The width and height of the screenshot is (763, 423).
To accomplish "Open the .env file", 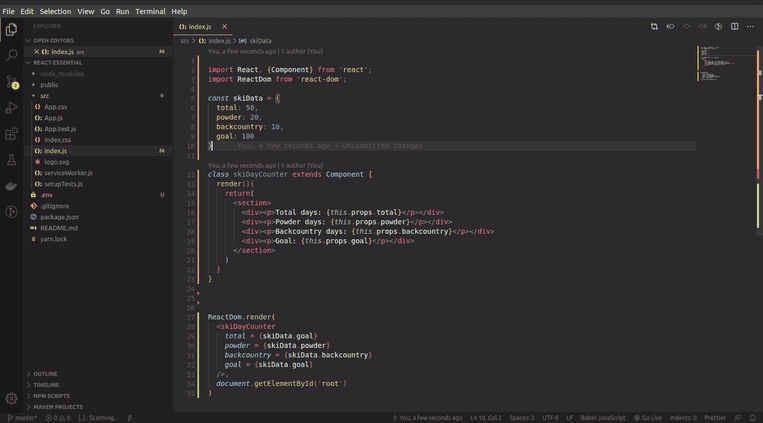I will coord(47,195).
